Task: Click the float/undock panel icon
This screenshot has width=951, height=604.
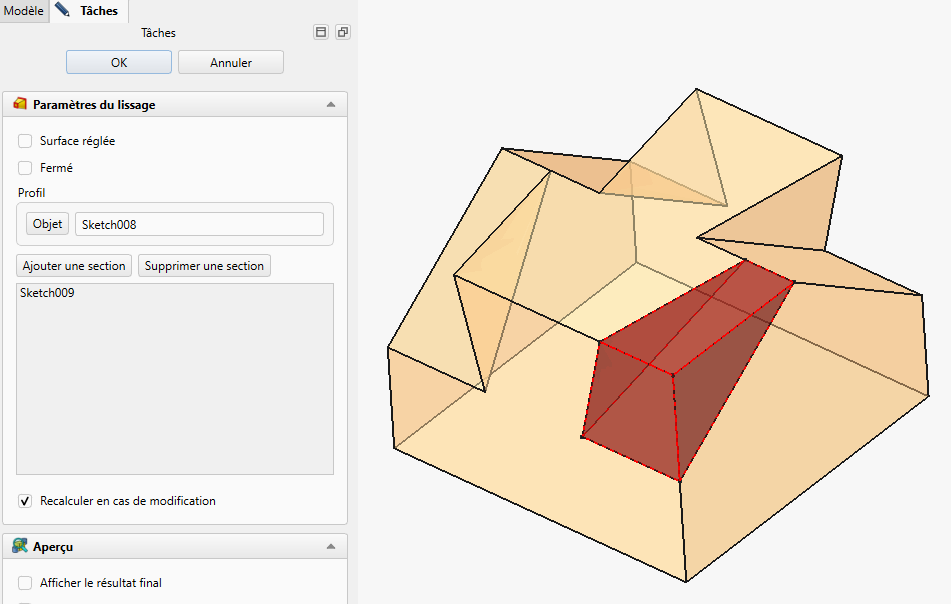Action: [343, 33]
